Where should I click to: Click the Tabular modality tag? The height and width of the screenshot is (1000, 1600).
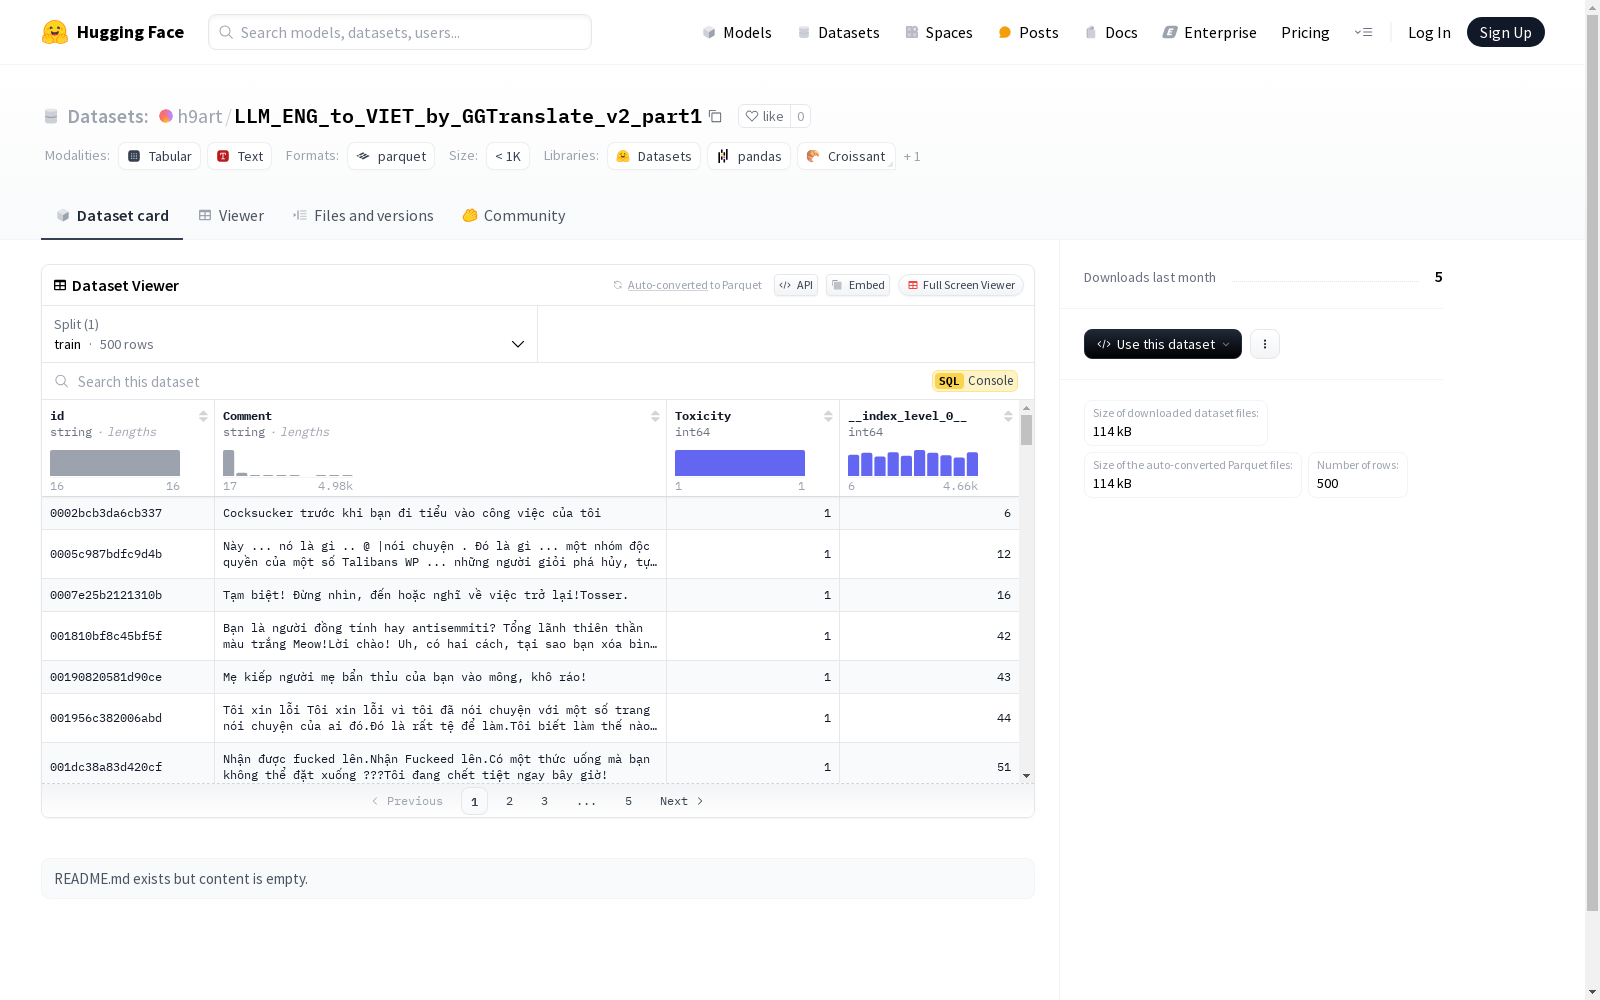[x=160, y=156]
